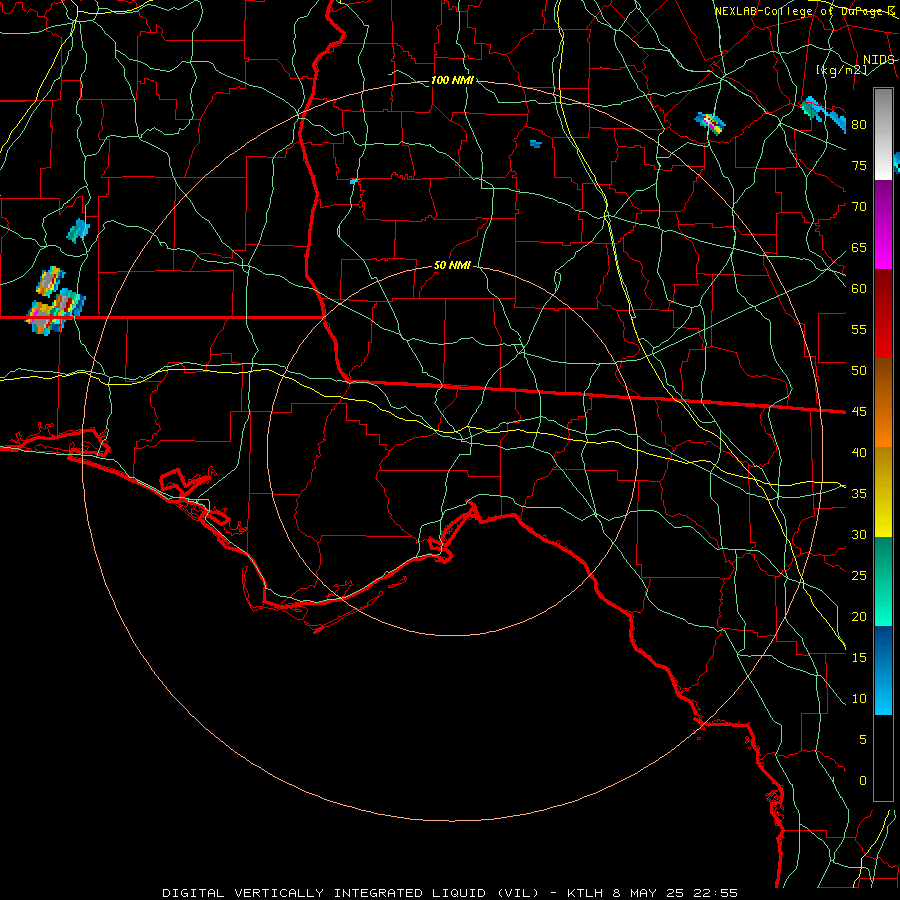This screenshot has width=900, height=900.
Task: Click the 35 value on the color scale
Action: tap(859, 494)
